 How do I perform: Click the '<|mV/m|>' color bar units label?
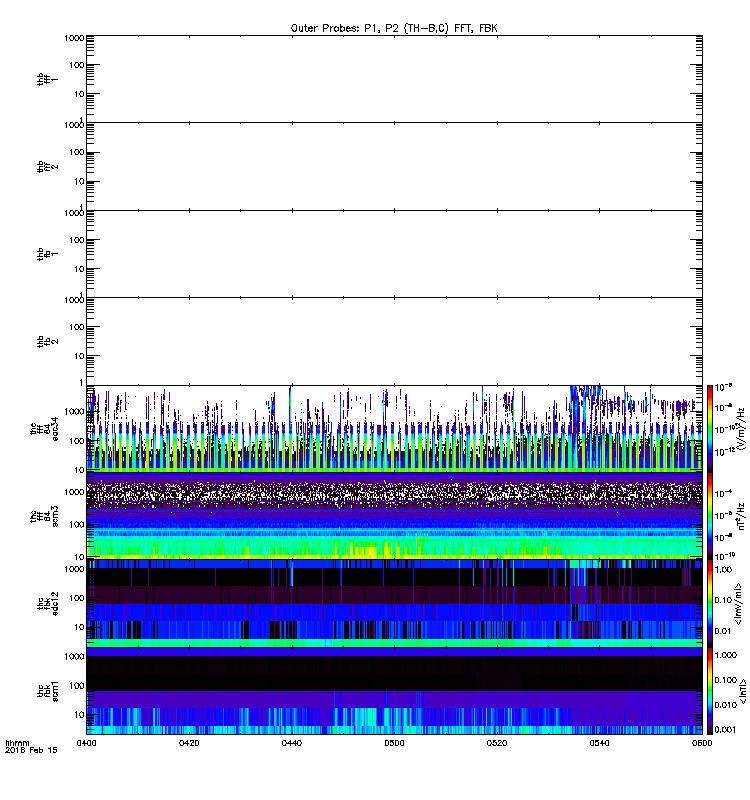738,604
